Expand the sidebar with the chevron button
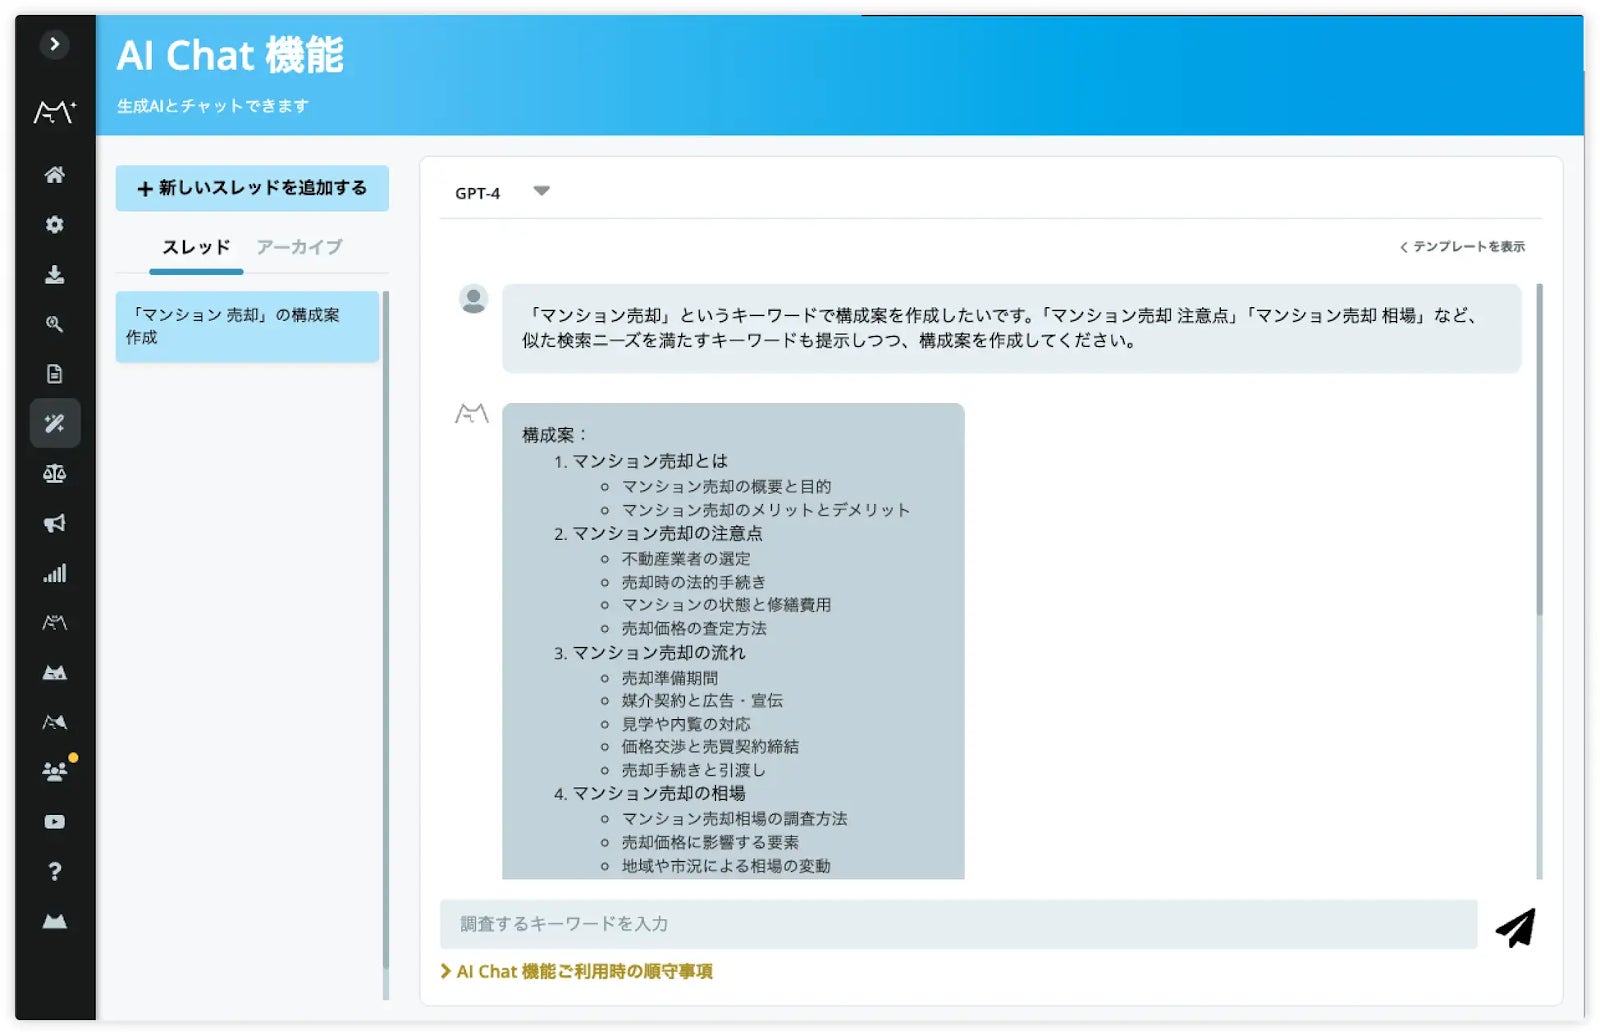This screenshot has width=1600, height=1035. tap(54, 44)
